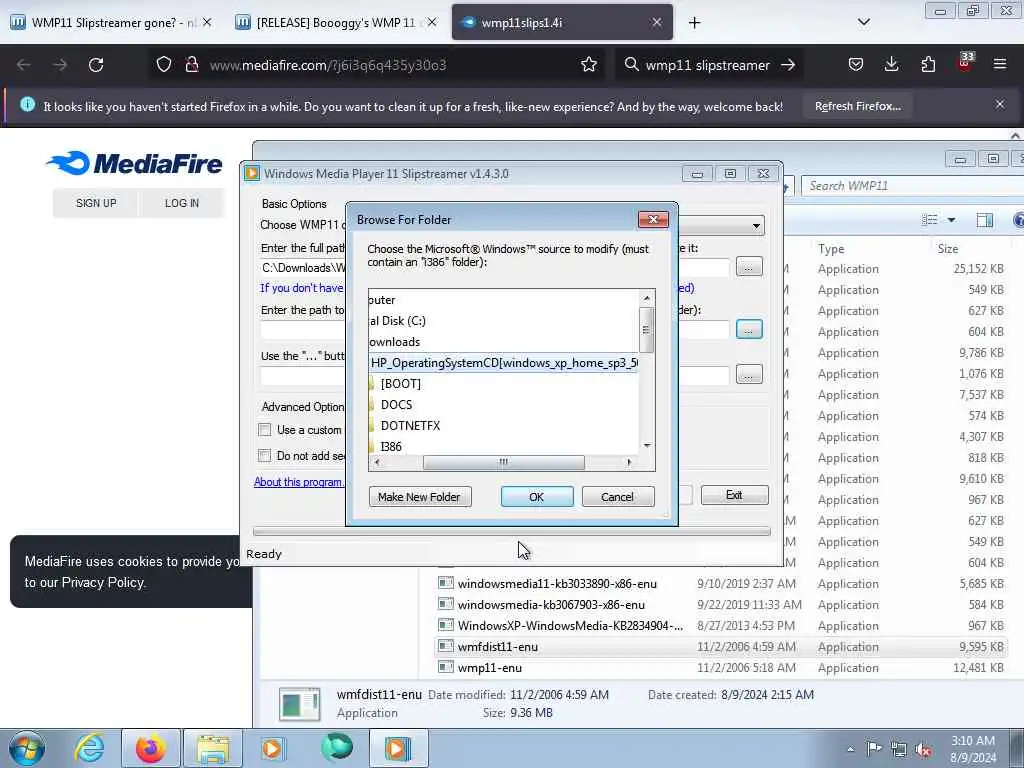Click the highlighted browse button for the path field

pos(748,329)
